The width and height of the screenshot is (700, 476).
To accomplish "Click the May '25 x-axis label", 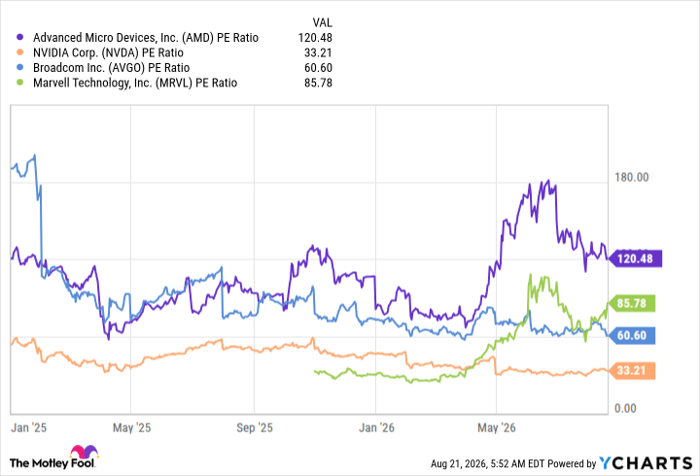I will [132, 428].
